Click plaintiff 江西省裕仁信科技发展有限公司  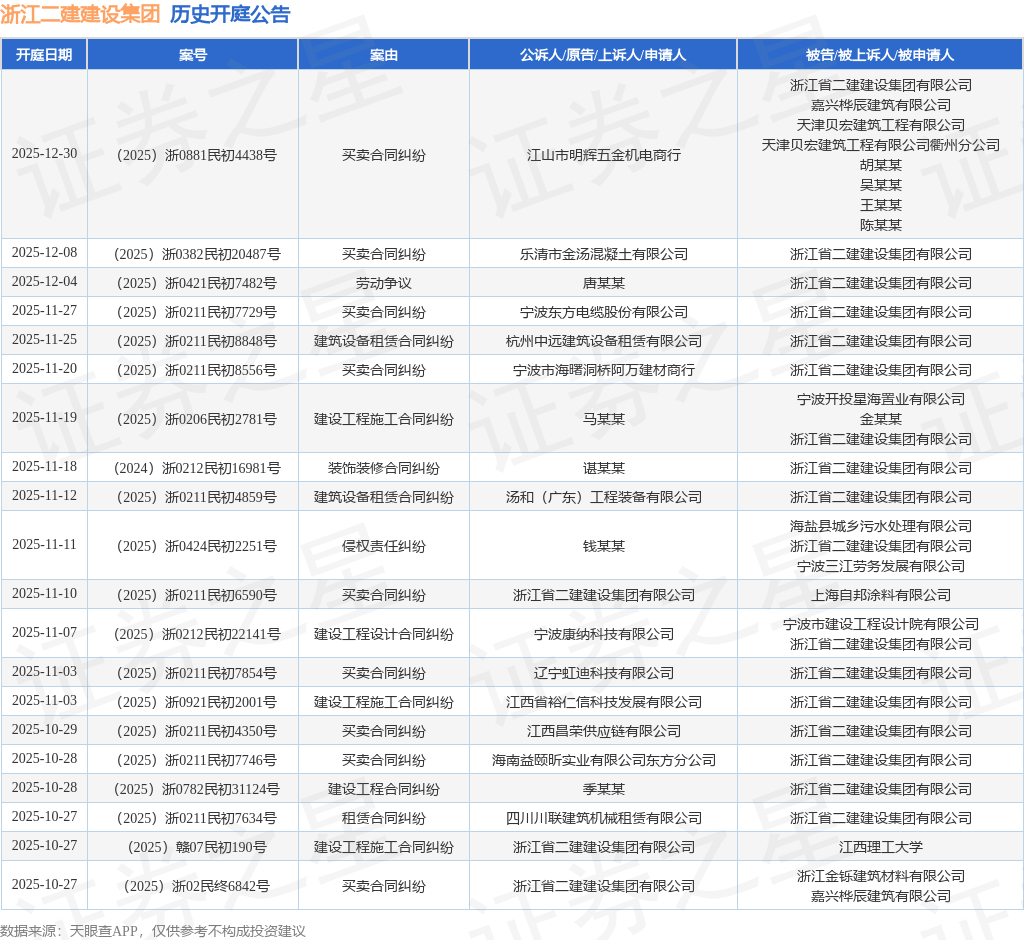click(x=603, y=702)
